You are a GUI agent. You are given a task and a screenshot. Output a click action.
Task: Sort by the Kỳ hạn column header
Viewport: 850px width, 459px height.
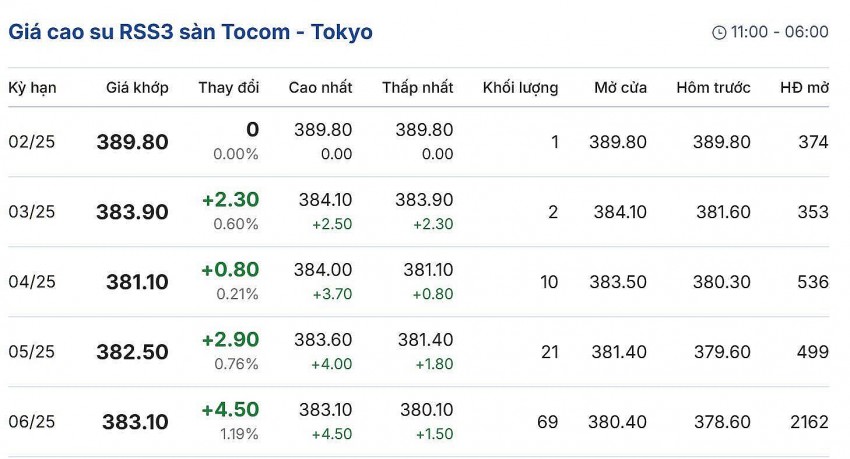tap(32, 88)
